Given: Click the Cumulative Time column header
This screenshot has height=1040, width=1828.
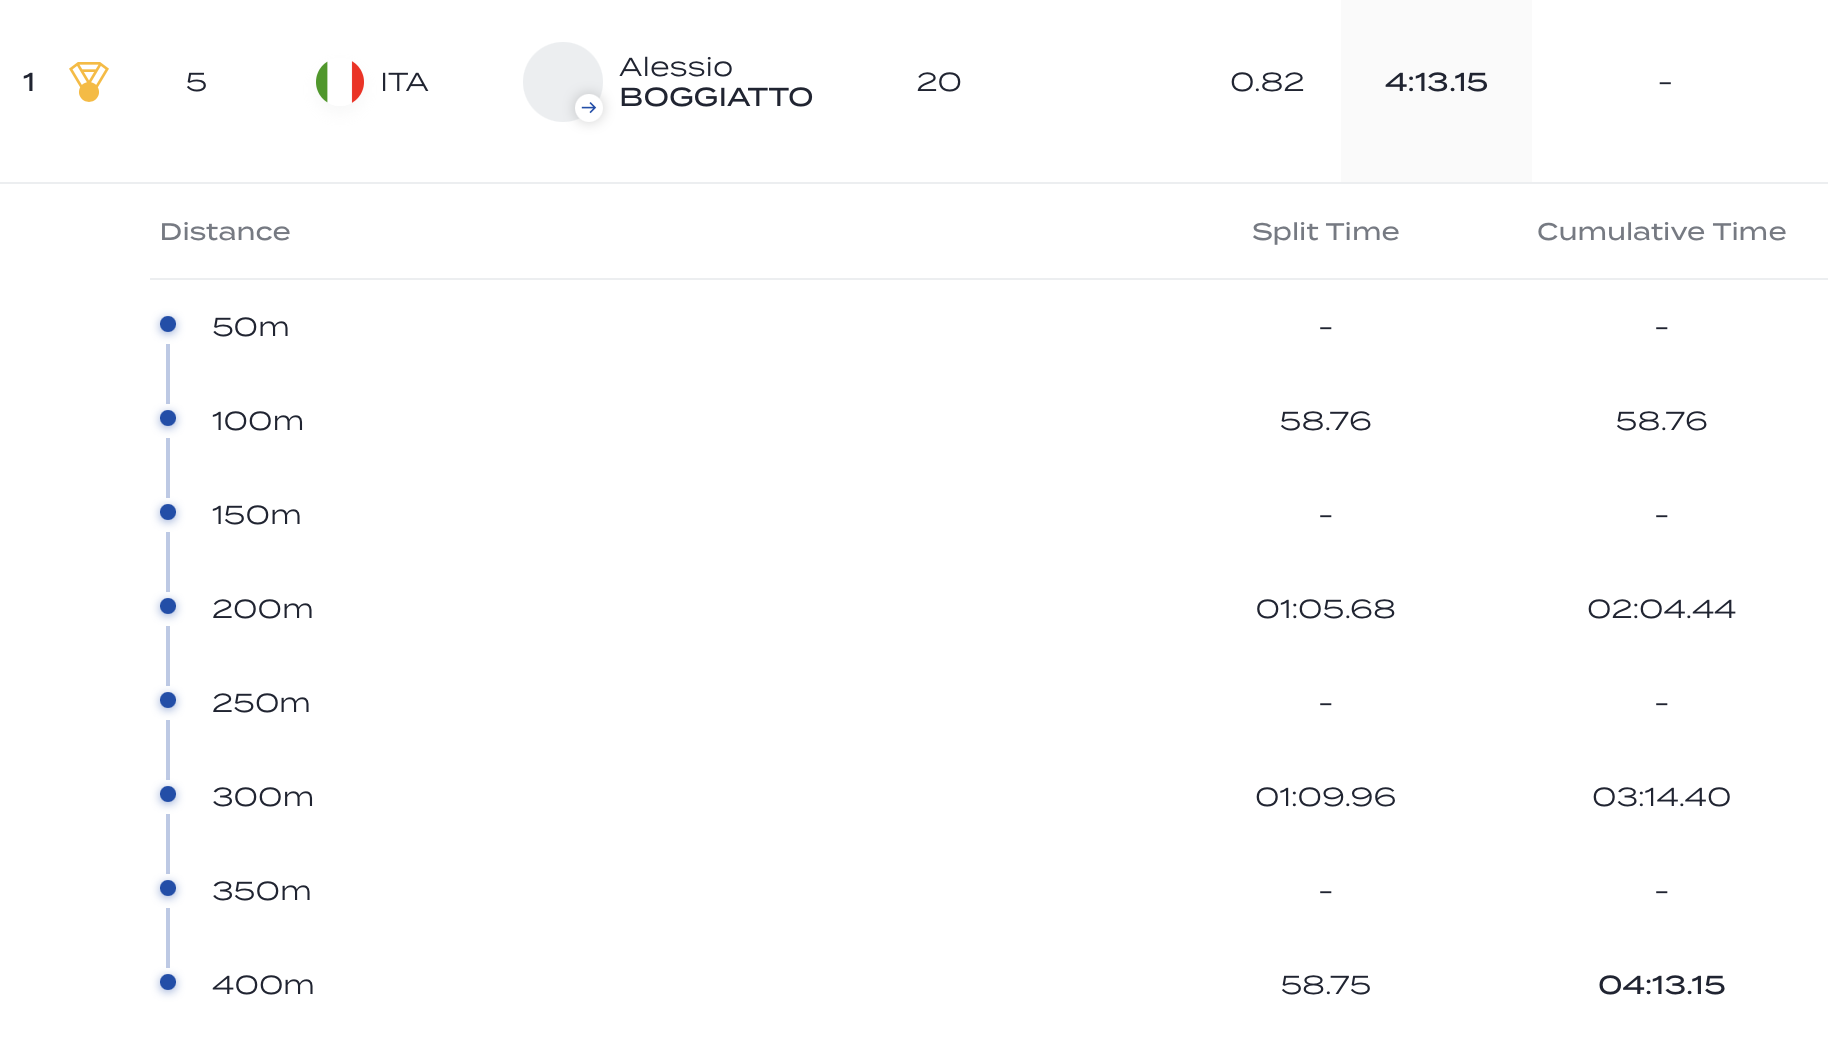Looking at the screenshot, I should 1661,231.
